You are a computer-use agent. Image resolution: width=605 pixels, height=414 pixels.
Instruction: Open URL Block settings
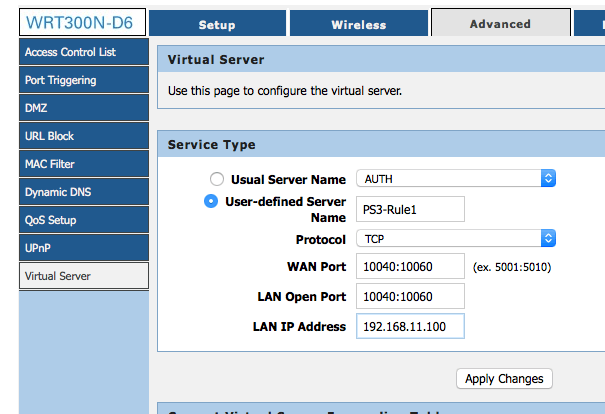[x=84, y=136]
